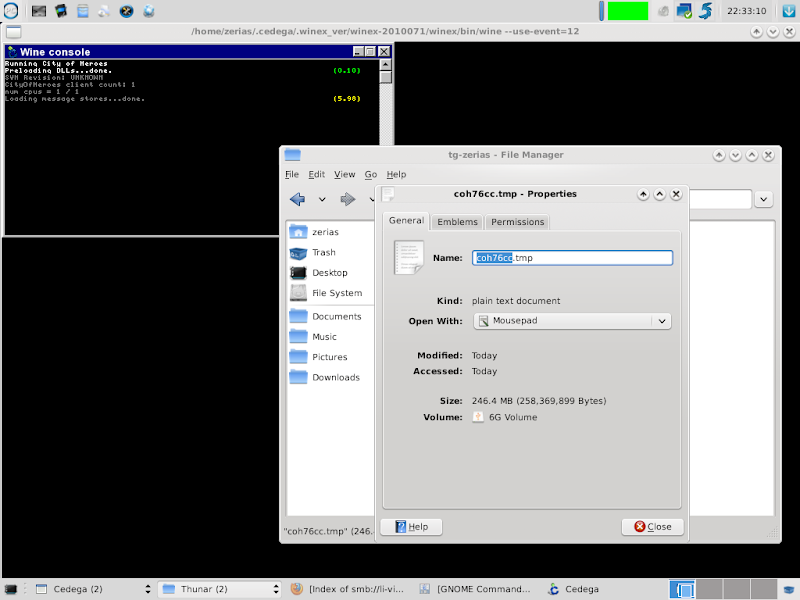The height and width of the screenshot is (600, 800).
Task: Click the back arrow in File Manager
Action: (297, 199)
